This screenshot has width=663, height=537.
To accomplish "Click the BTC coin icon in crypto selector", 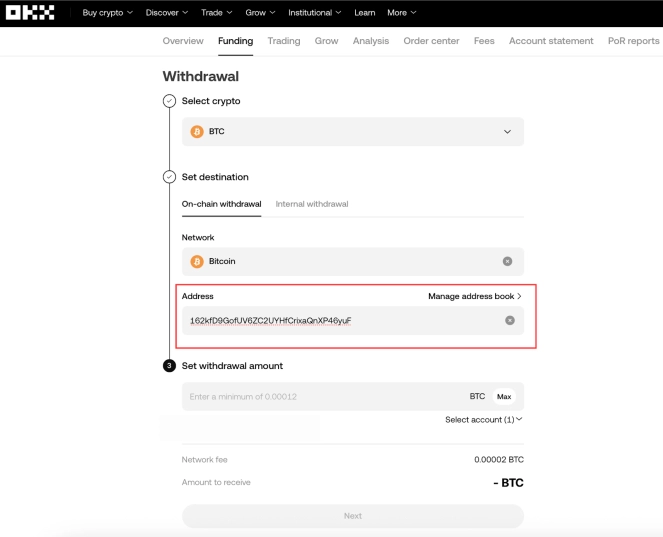I will 197,131.
